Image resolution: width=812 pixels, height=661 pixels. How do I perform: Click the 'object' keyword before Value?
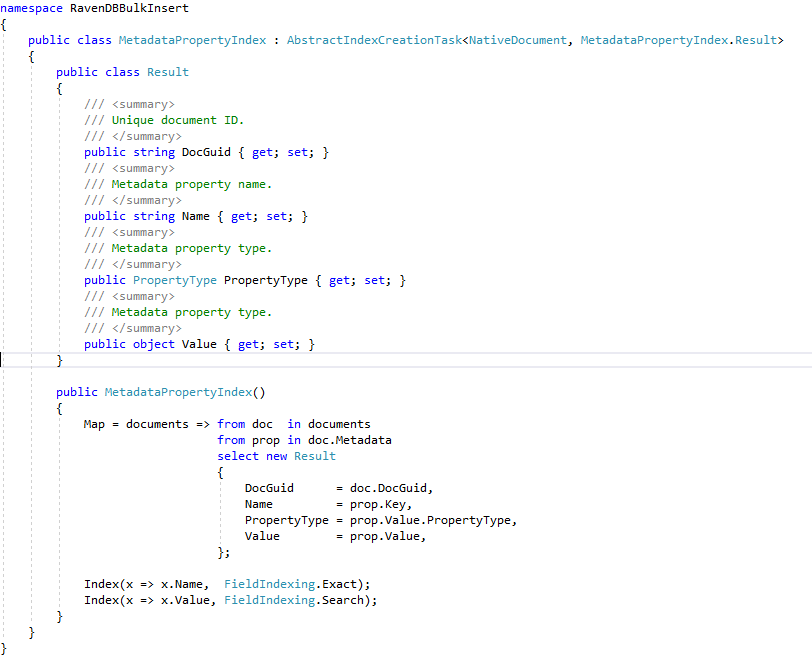click(154, 344)
